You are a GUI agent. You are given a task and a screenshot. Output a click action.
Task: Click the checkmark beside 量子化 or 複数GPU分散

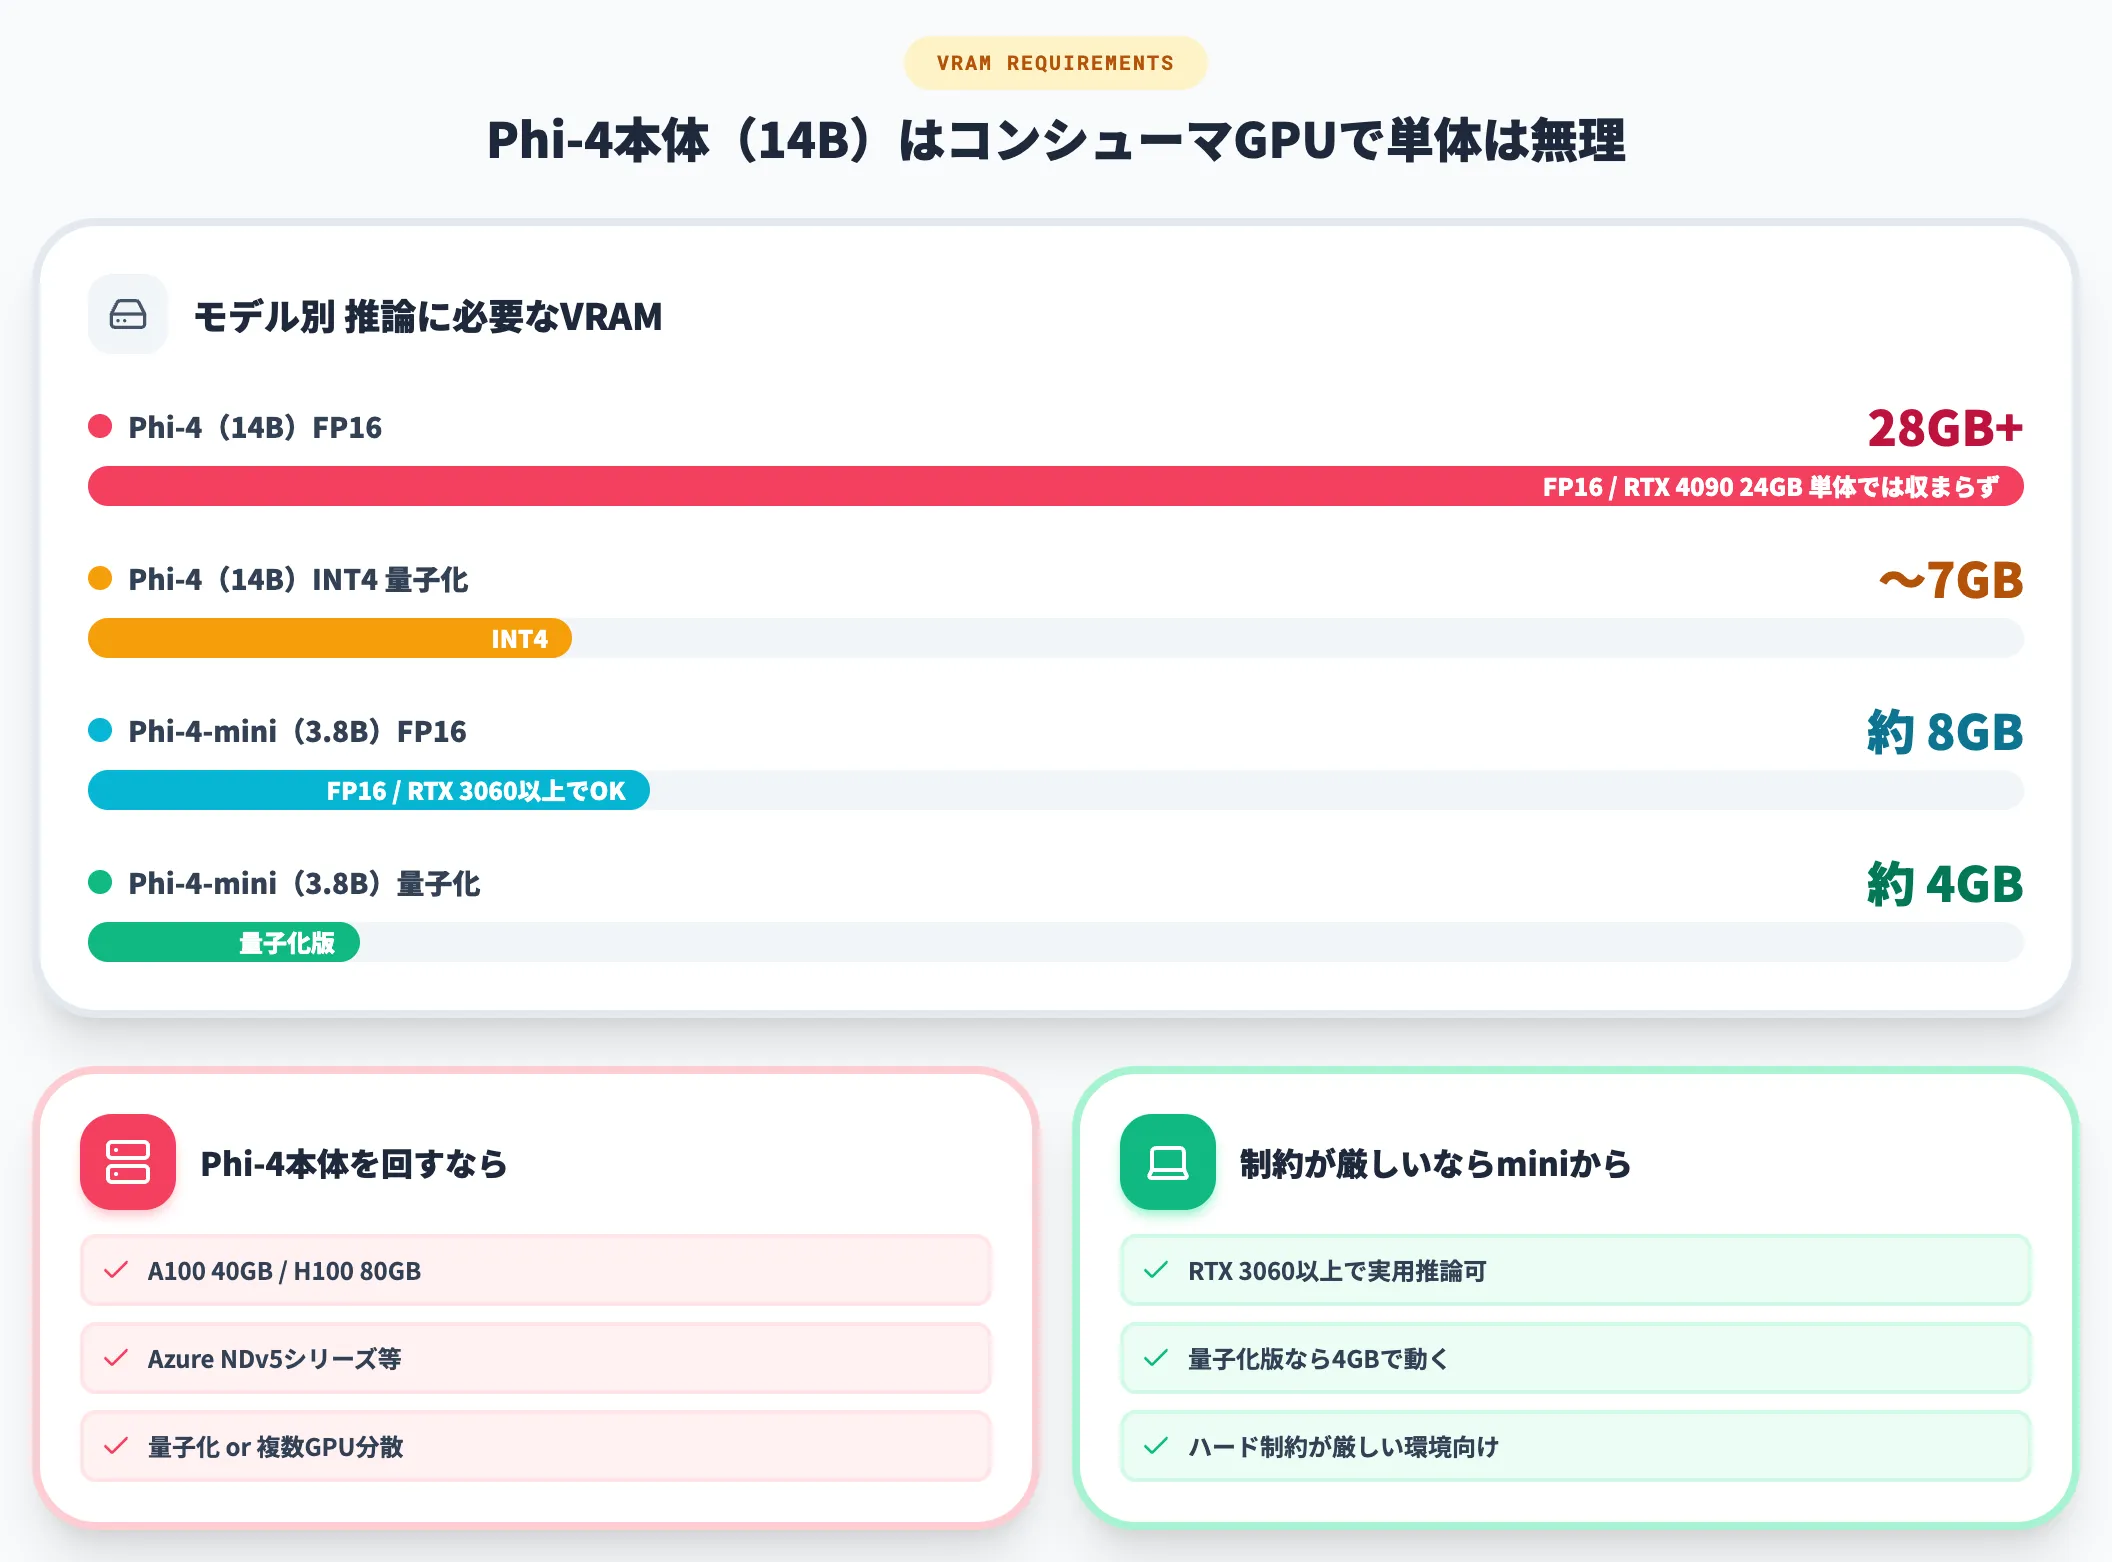pos(116,1446)
